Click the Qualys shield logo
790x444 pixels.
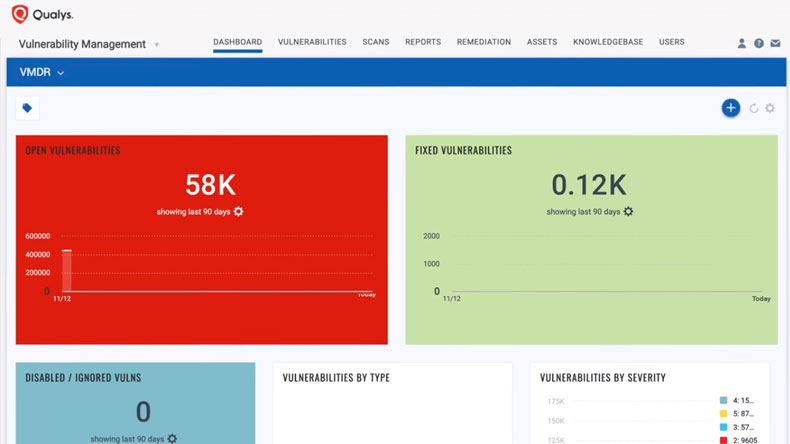[19, 15]
